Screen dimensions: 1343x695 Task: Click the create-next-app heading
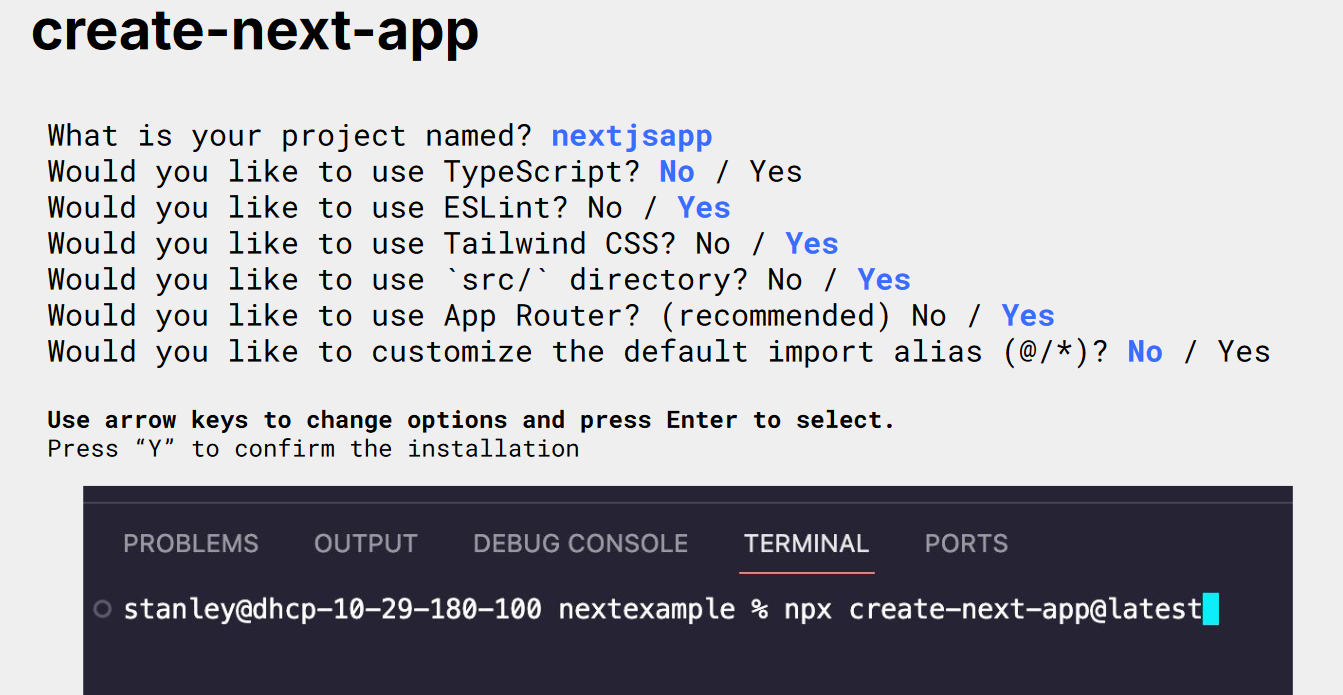[x=255, y=30]
